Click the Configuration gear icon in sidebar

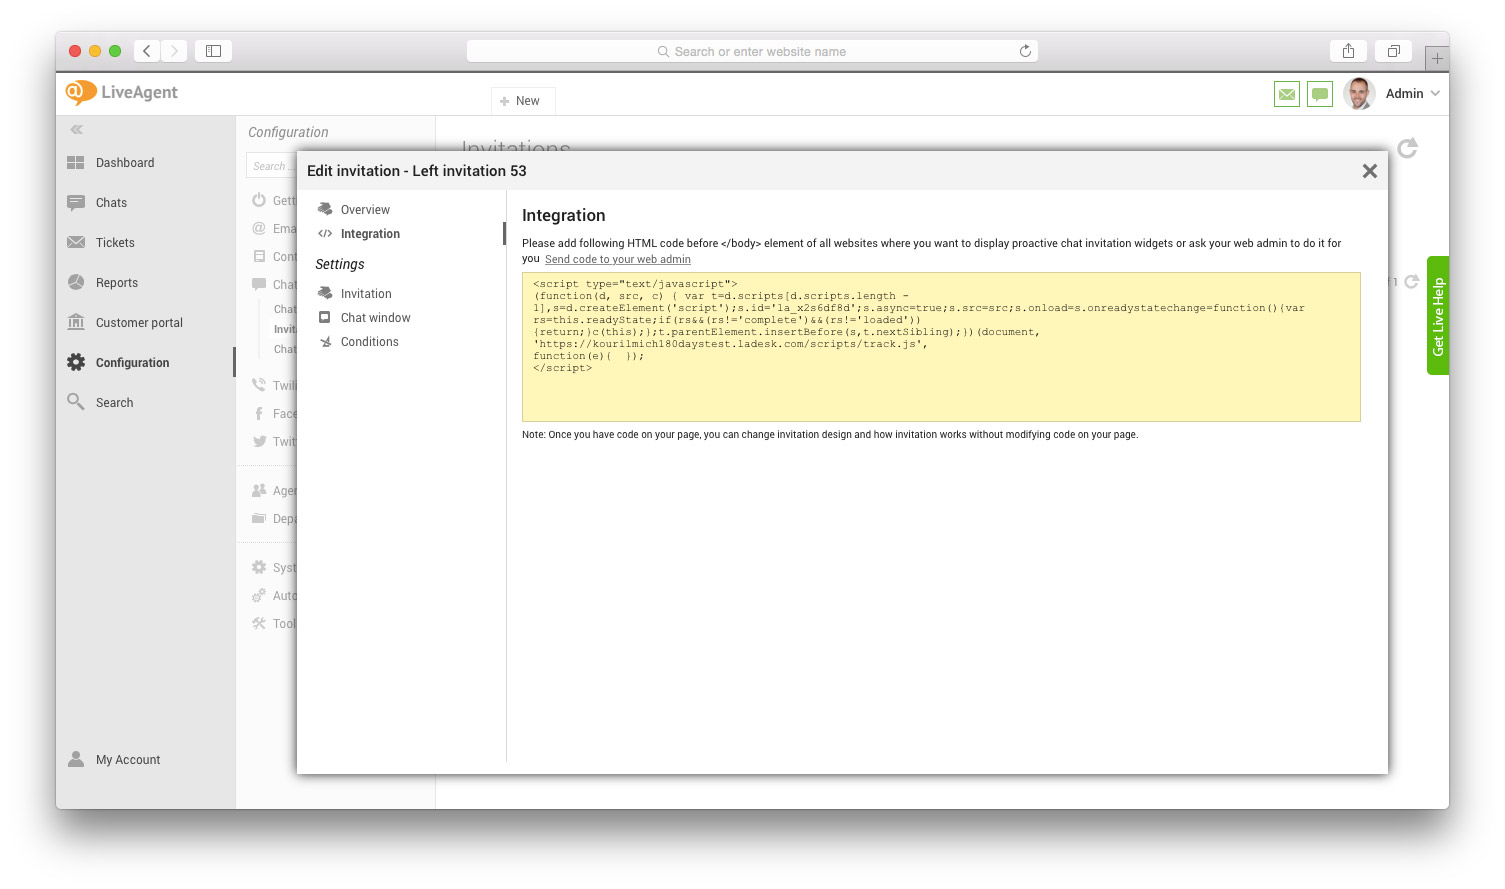pyautogui.click(x=76, y=363)
